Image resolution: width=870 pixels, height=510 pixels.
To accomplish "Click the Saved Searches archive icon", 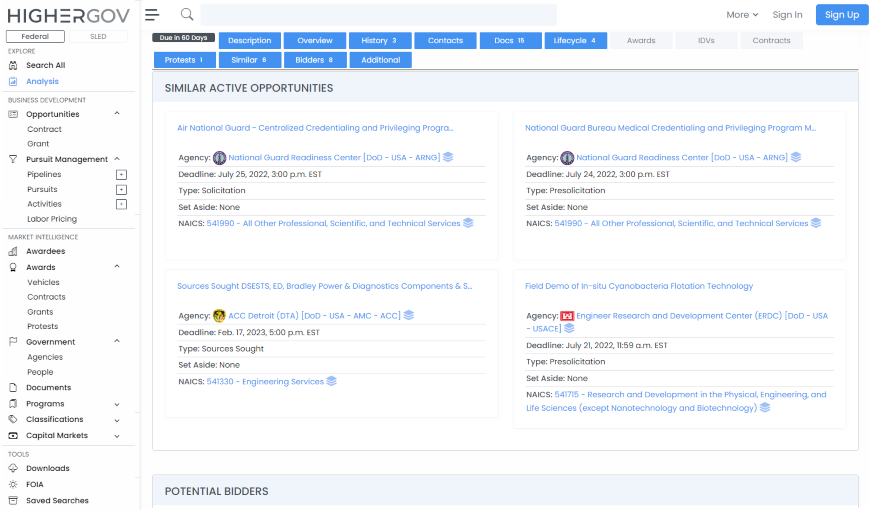I will [13, 501].
